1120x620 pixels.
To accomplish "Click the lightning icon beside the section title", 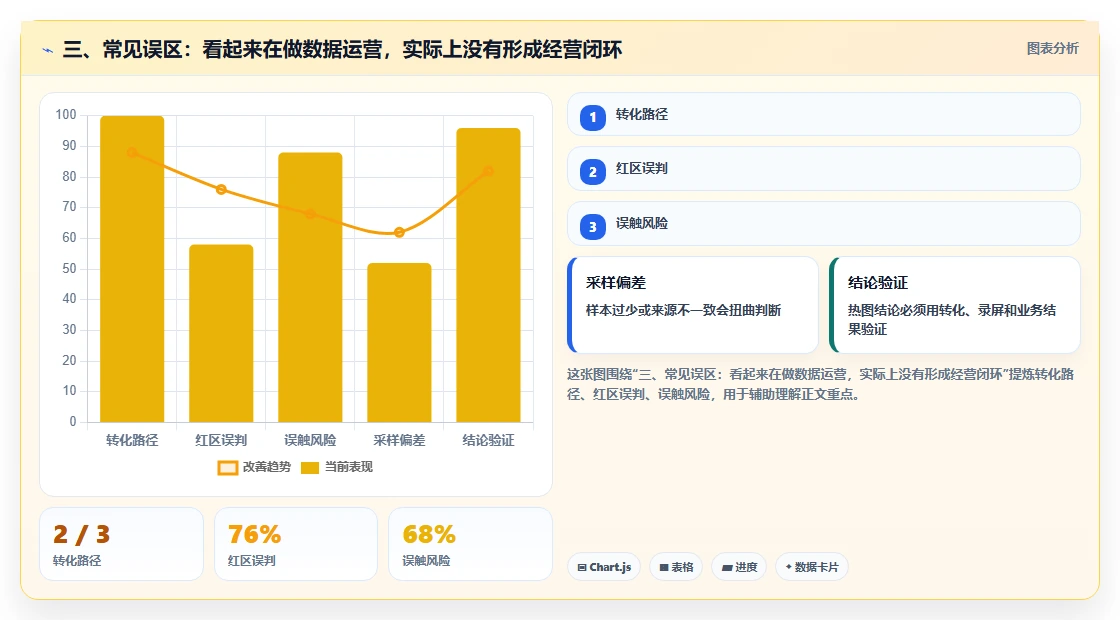I will (x=48, y=50).
